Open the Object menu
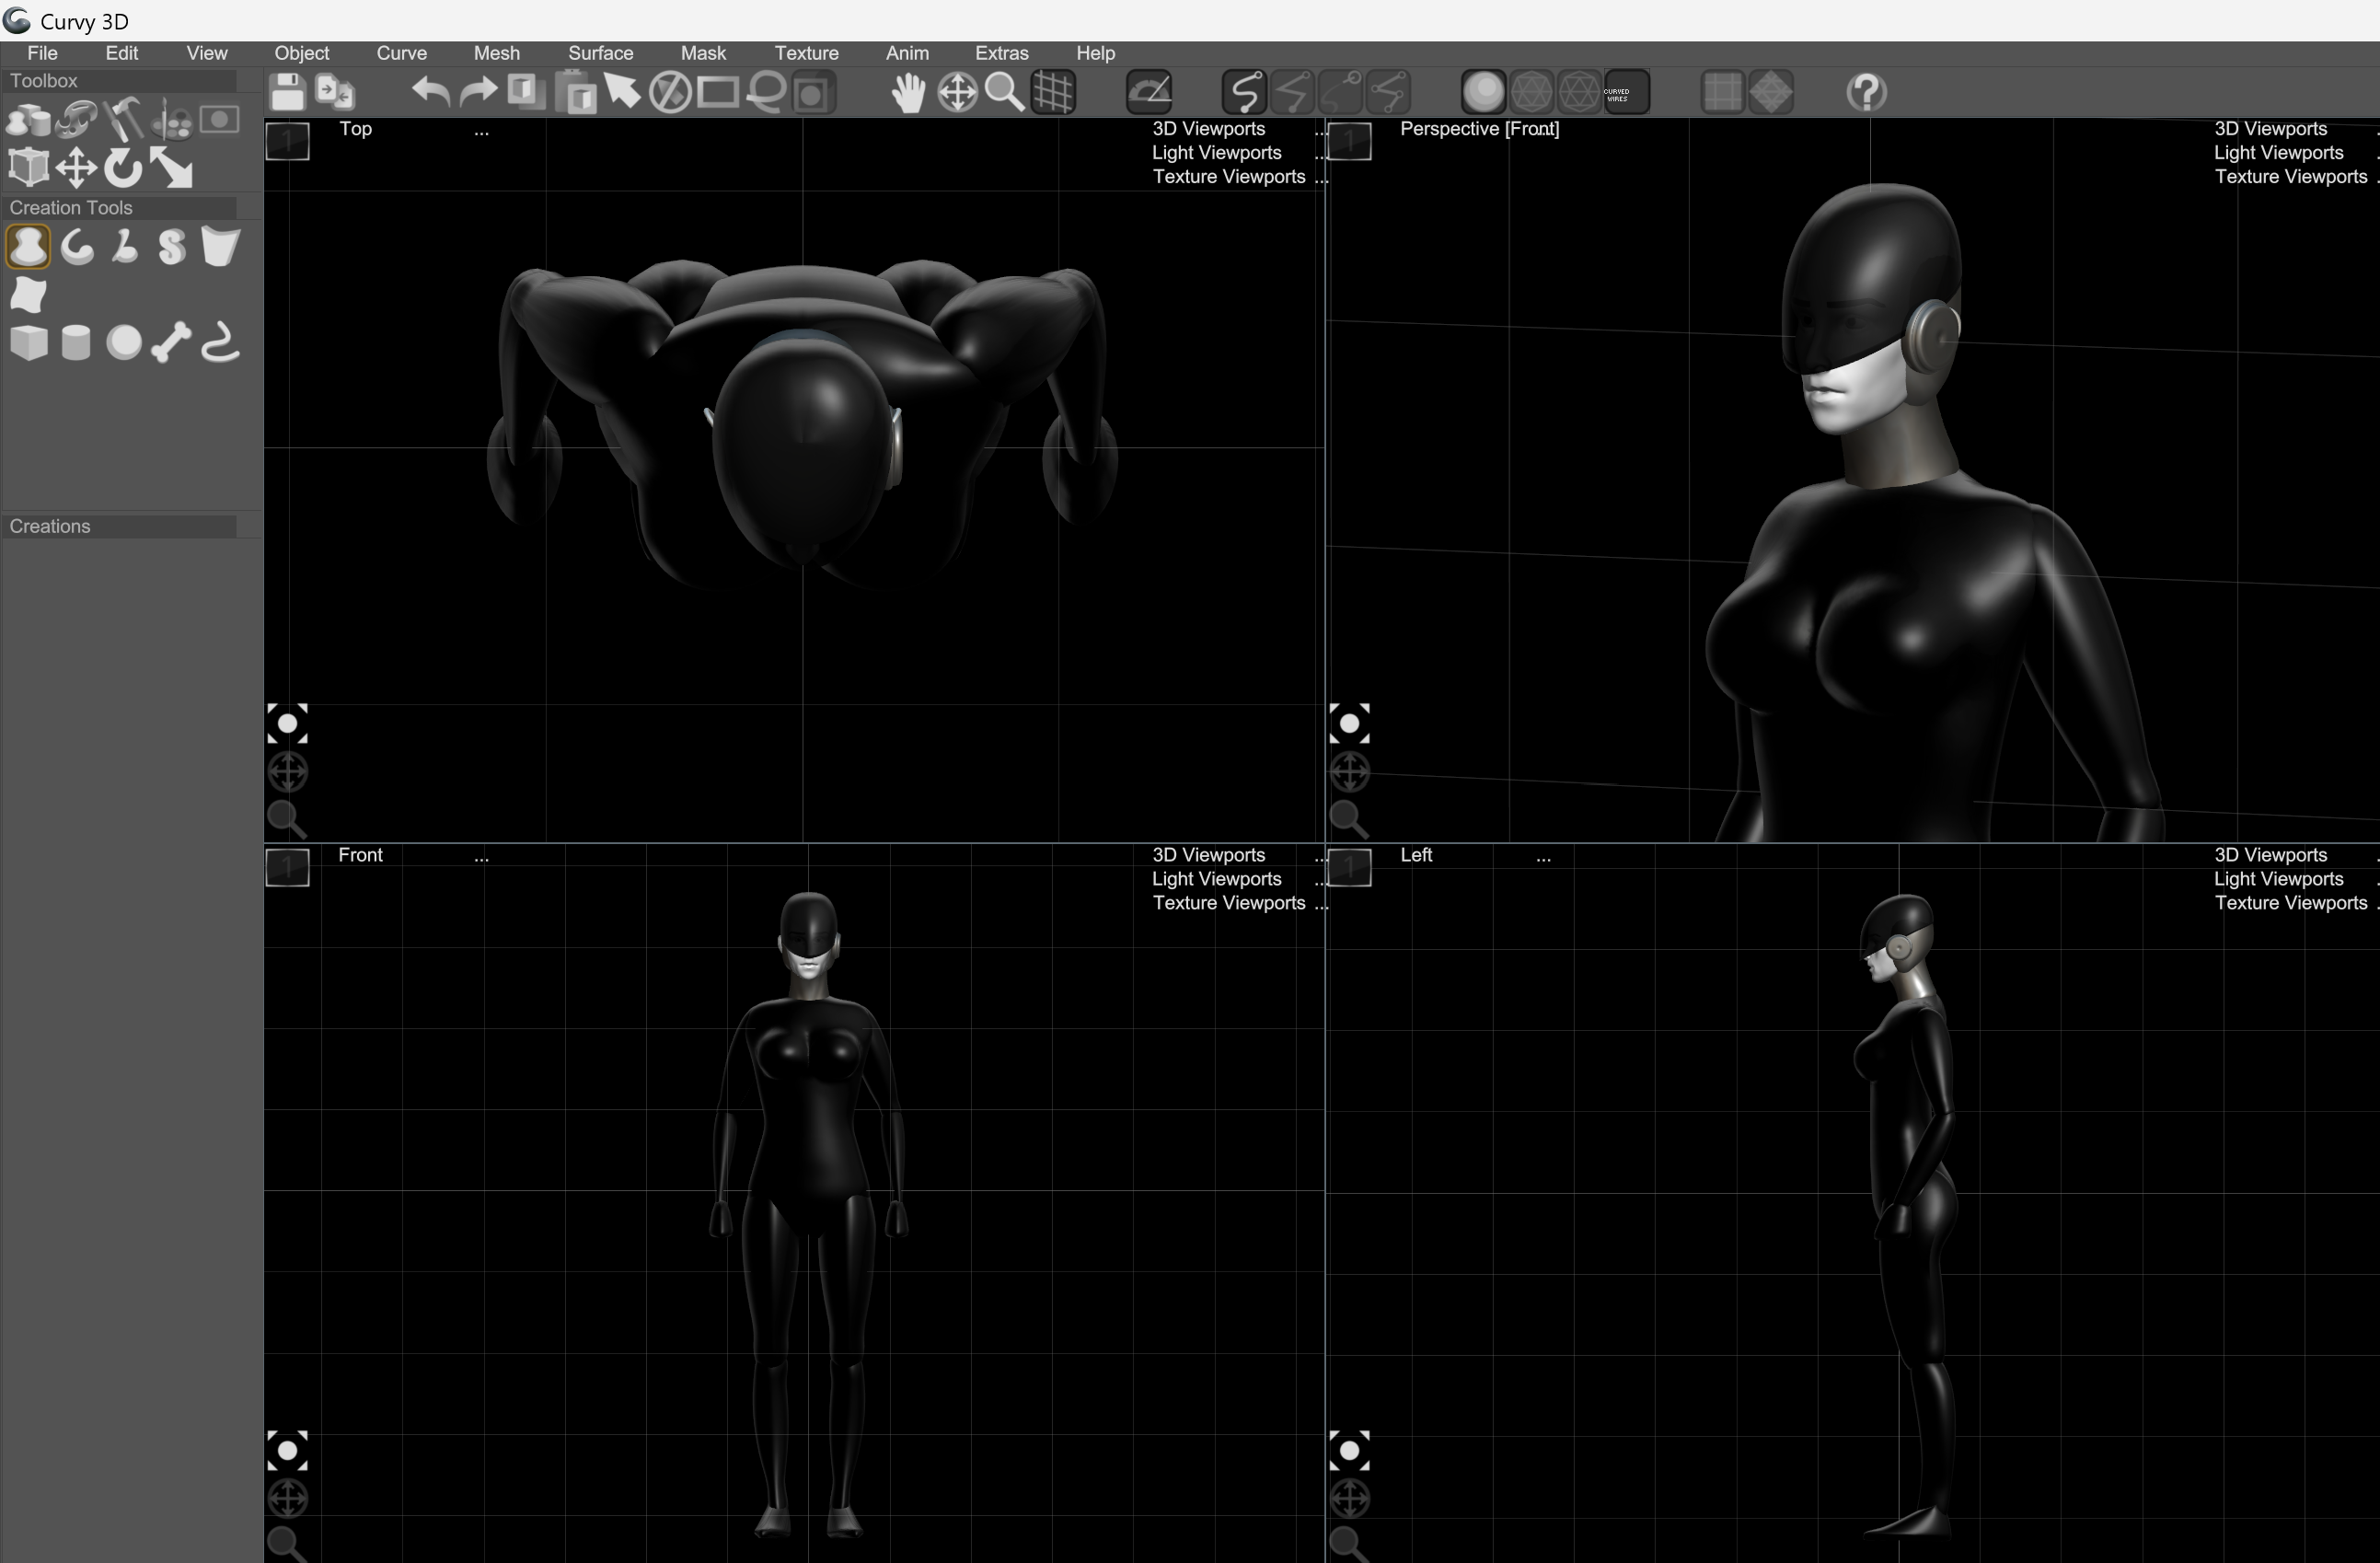The image size is (2380, 1563). tap(302, 53)
